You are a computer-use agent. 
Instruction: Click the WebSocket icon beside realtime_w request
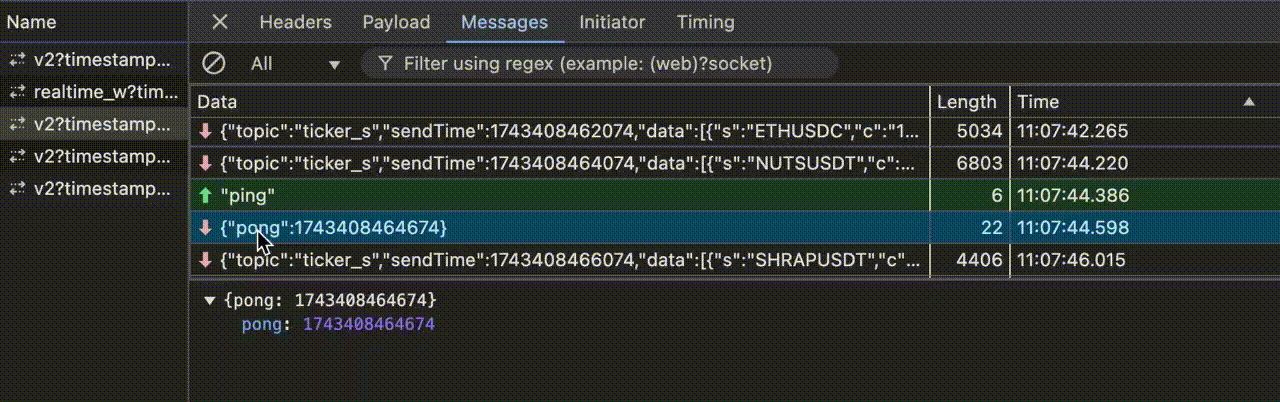[17, 93]
